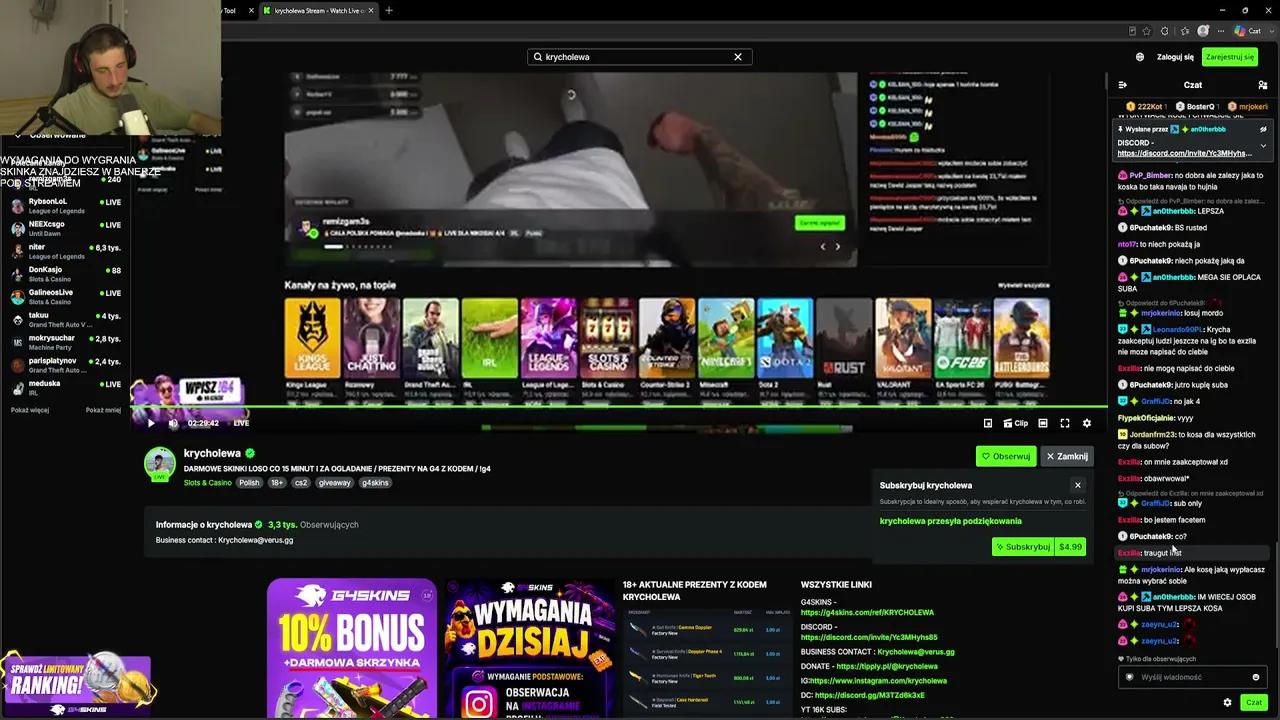Select the giveaway tag

click(x=334, y=483)
